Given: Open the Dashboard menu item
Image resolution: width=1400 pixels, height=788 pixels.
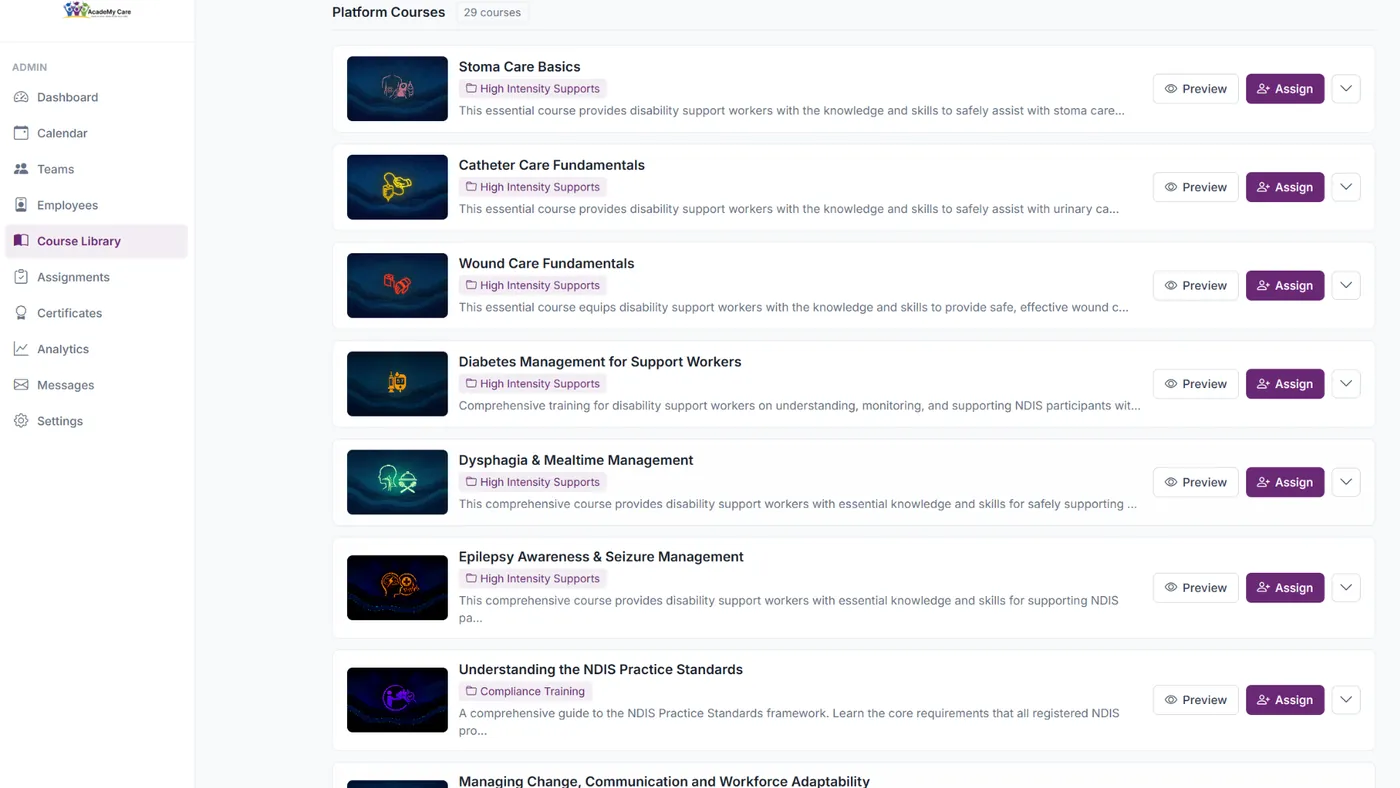Looking at the screenshot, I should click(96, 97).
